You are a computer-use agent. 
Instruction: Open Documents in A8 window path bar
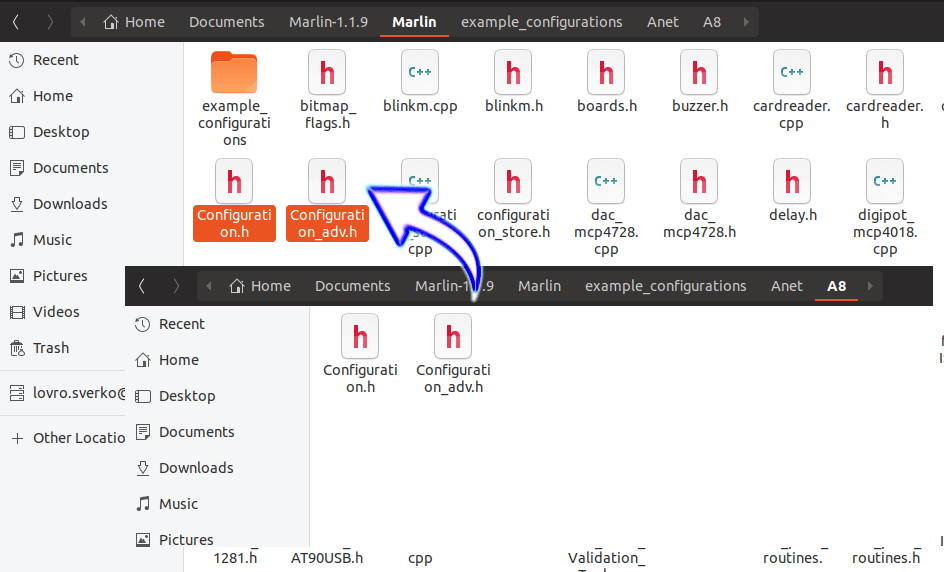click(352, 286)
